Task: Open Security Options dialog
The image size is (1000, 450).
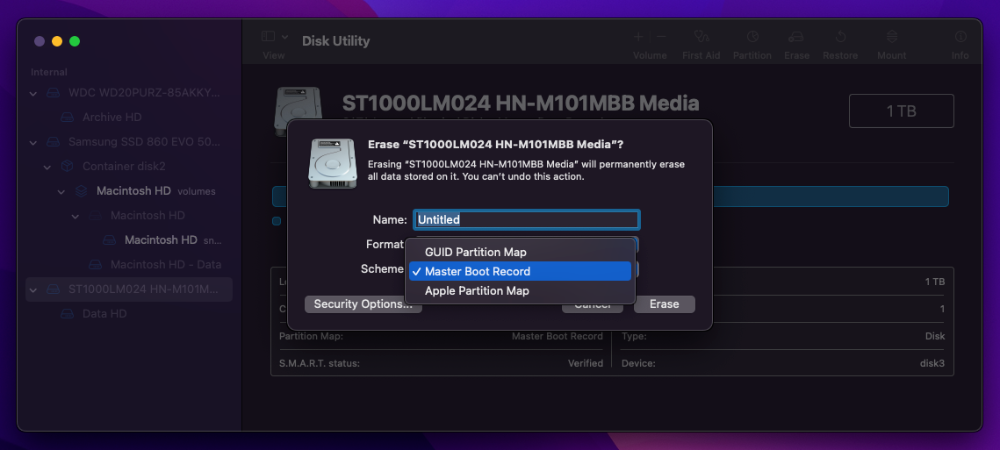Action: (363, 304)
